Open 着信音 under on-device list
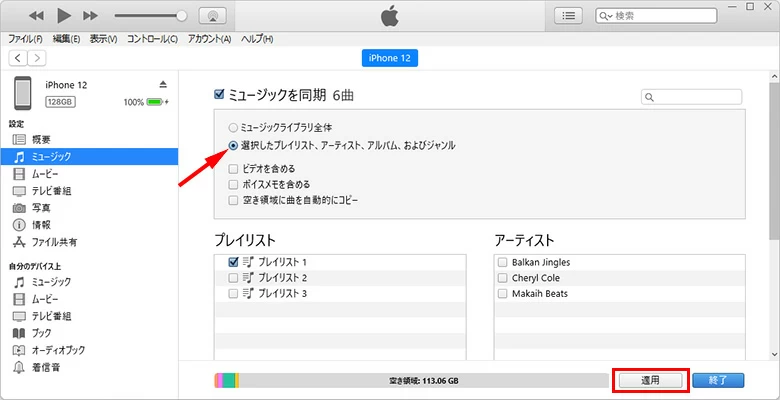 pos(44,367)
